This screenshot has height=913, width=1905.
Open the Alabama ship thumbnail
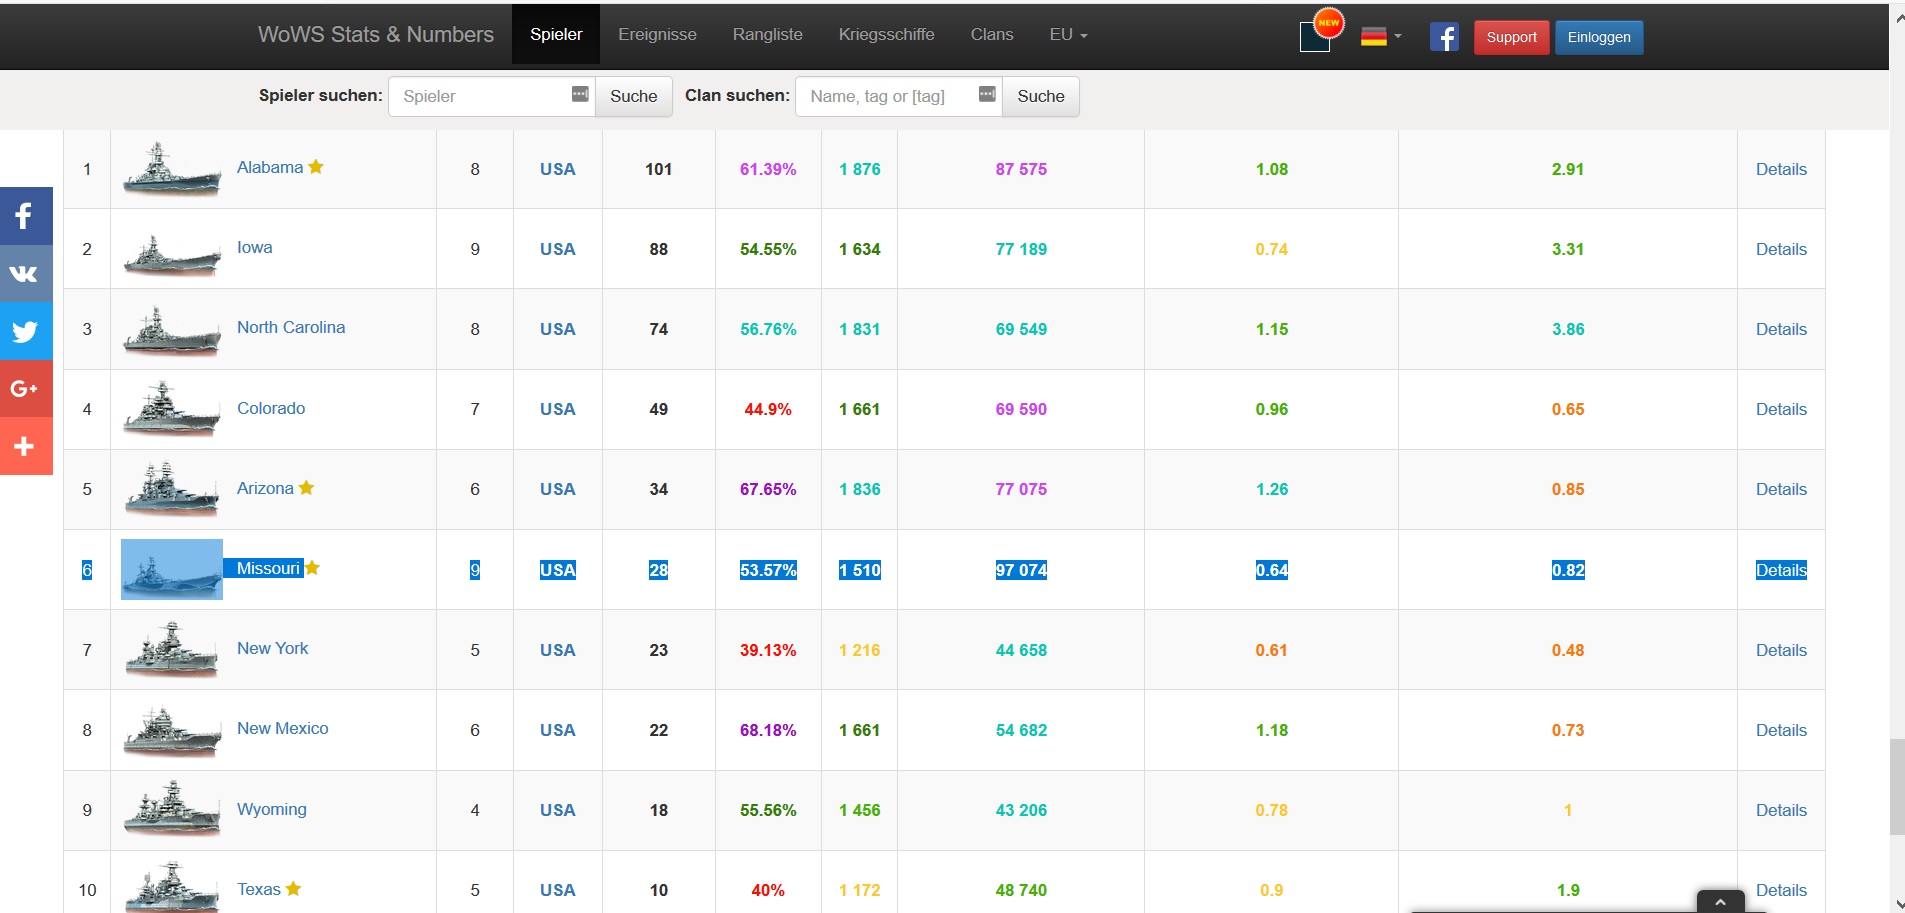172,169
